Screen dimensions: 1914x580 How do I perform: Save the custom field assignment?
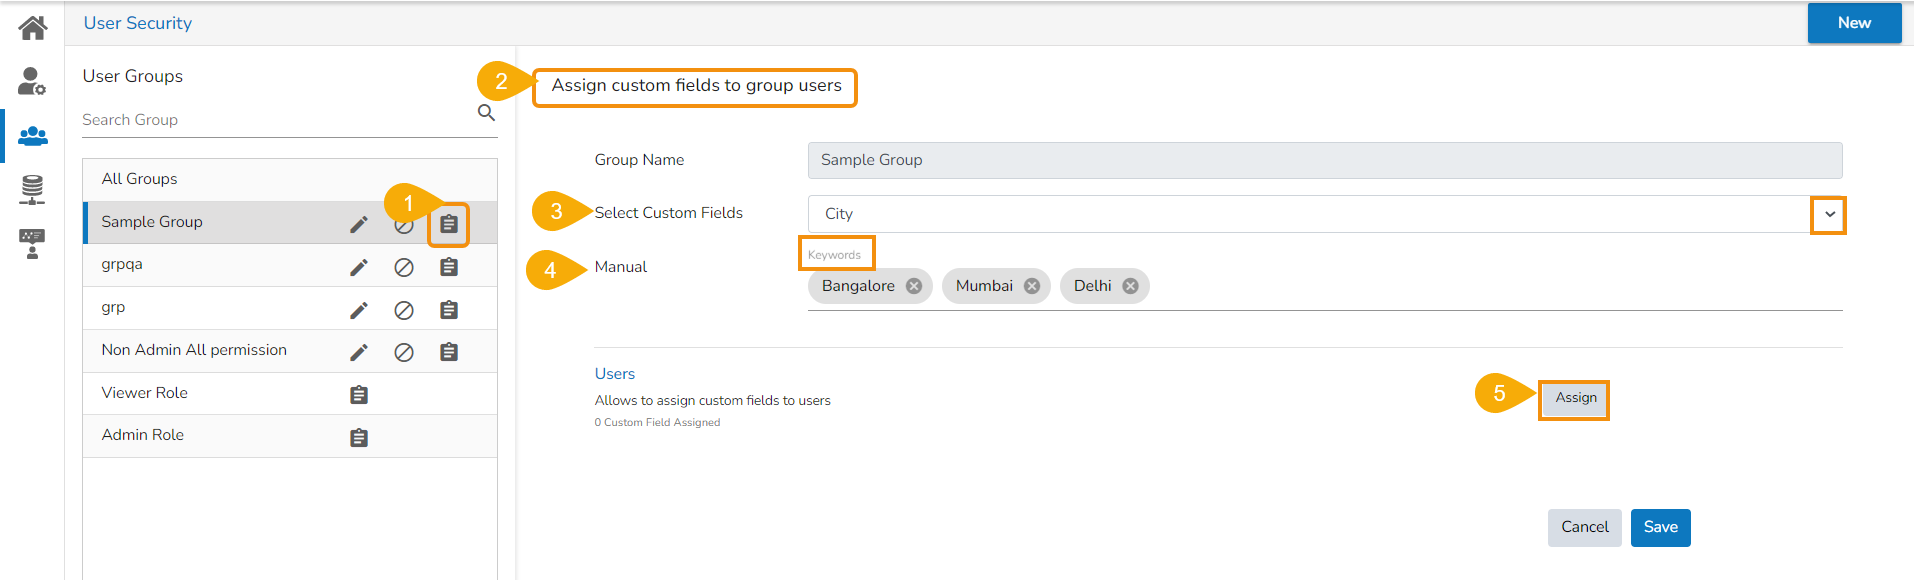point(1660,527)
